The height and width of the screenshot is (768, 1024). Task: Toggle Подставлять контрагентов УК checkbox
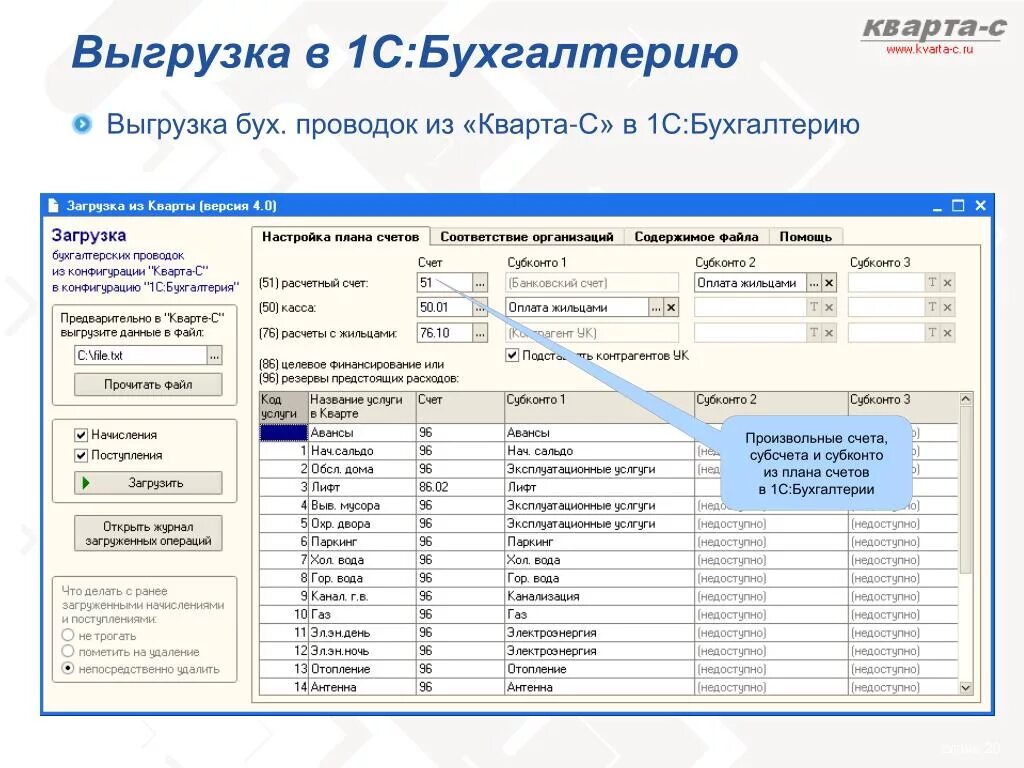[x=512, y=355]
